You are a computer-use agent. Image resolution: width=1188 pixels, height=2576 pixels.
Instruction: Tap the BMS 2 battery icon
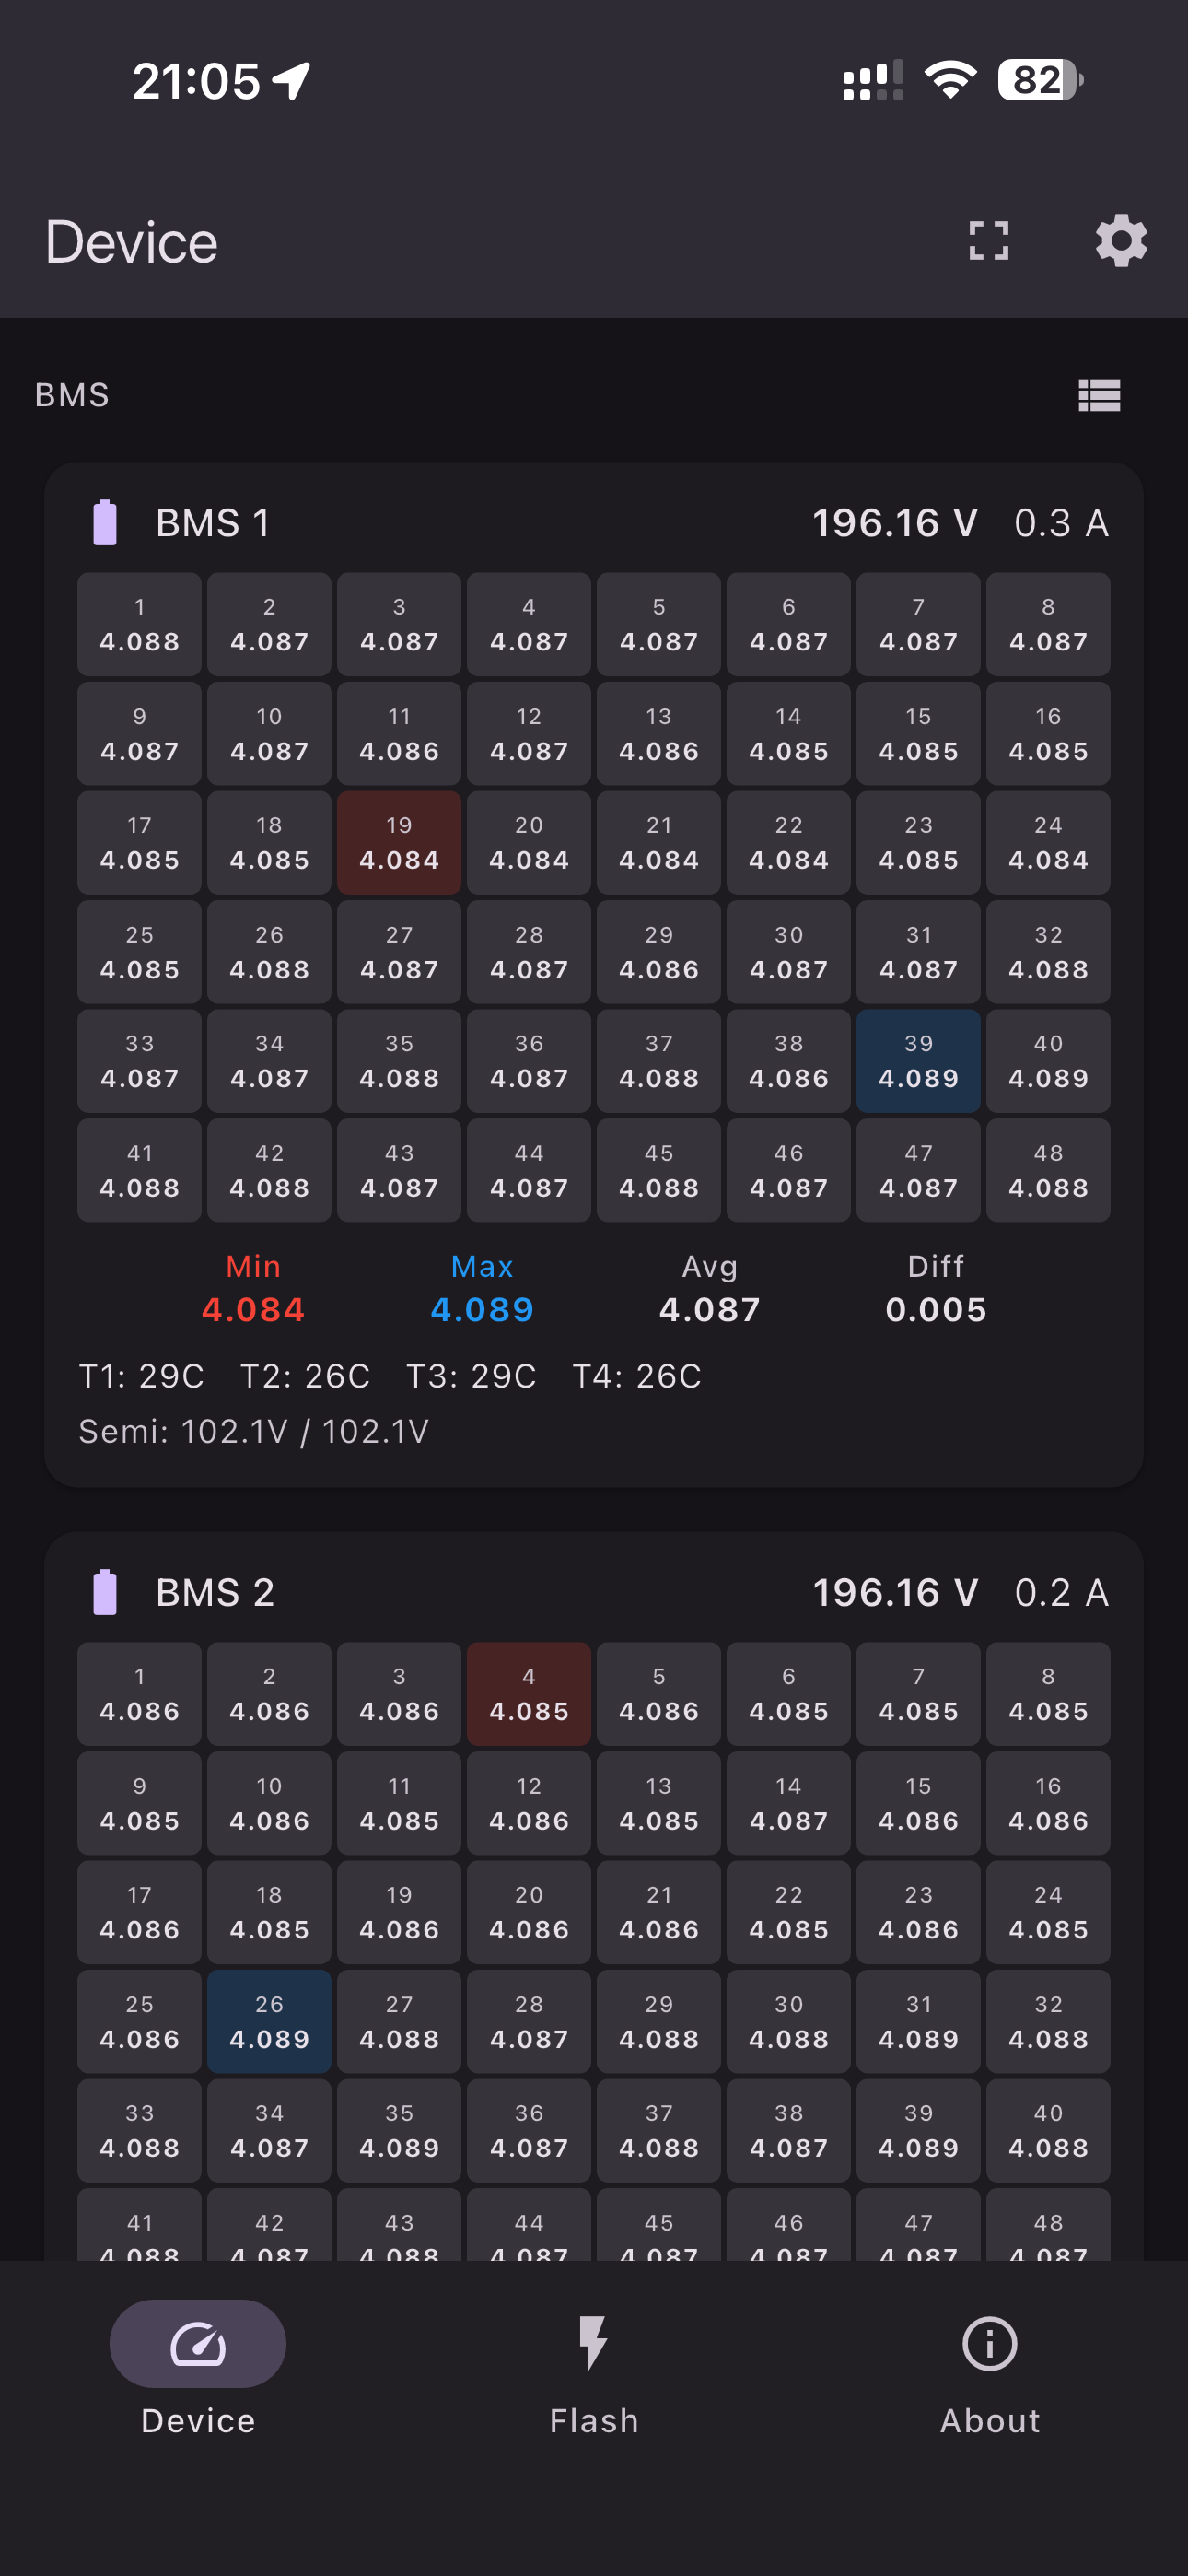coord(105,1592)
